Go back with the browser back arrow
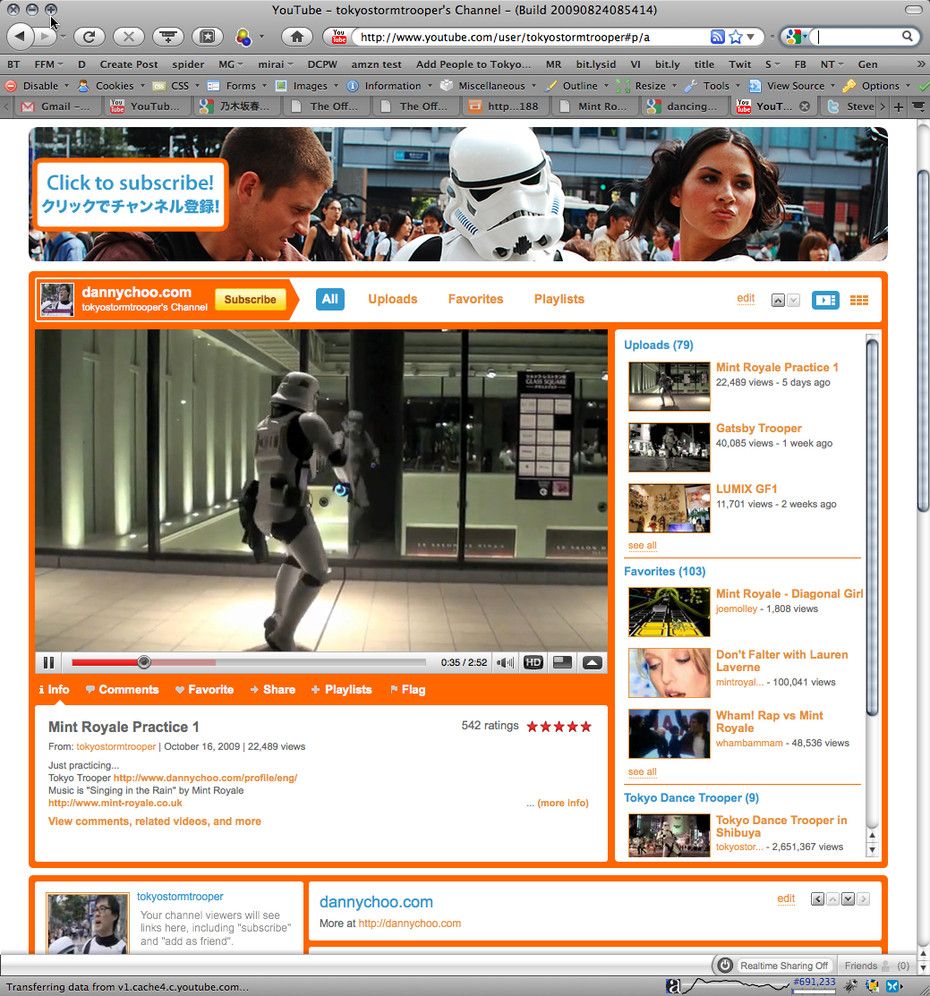Image resolution: width=930 pixels, height=996 pixels. pos(20,37)
